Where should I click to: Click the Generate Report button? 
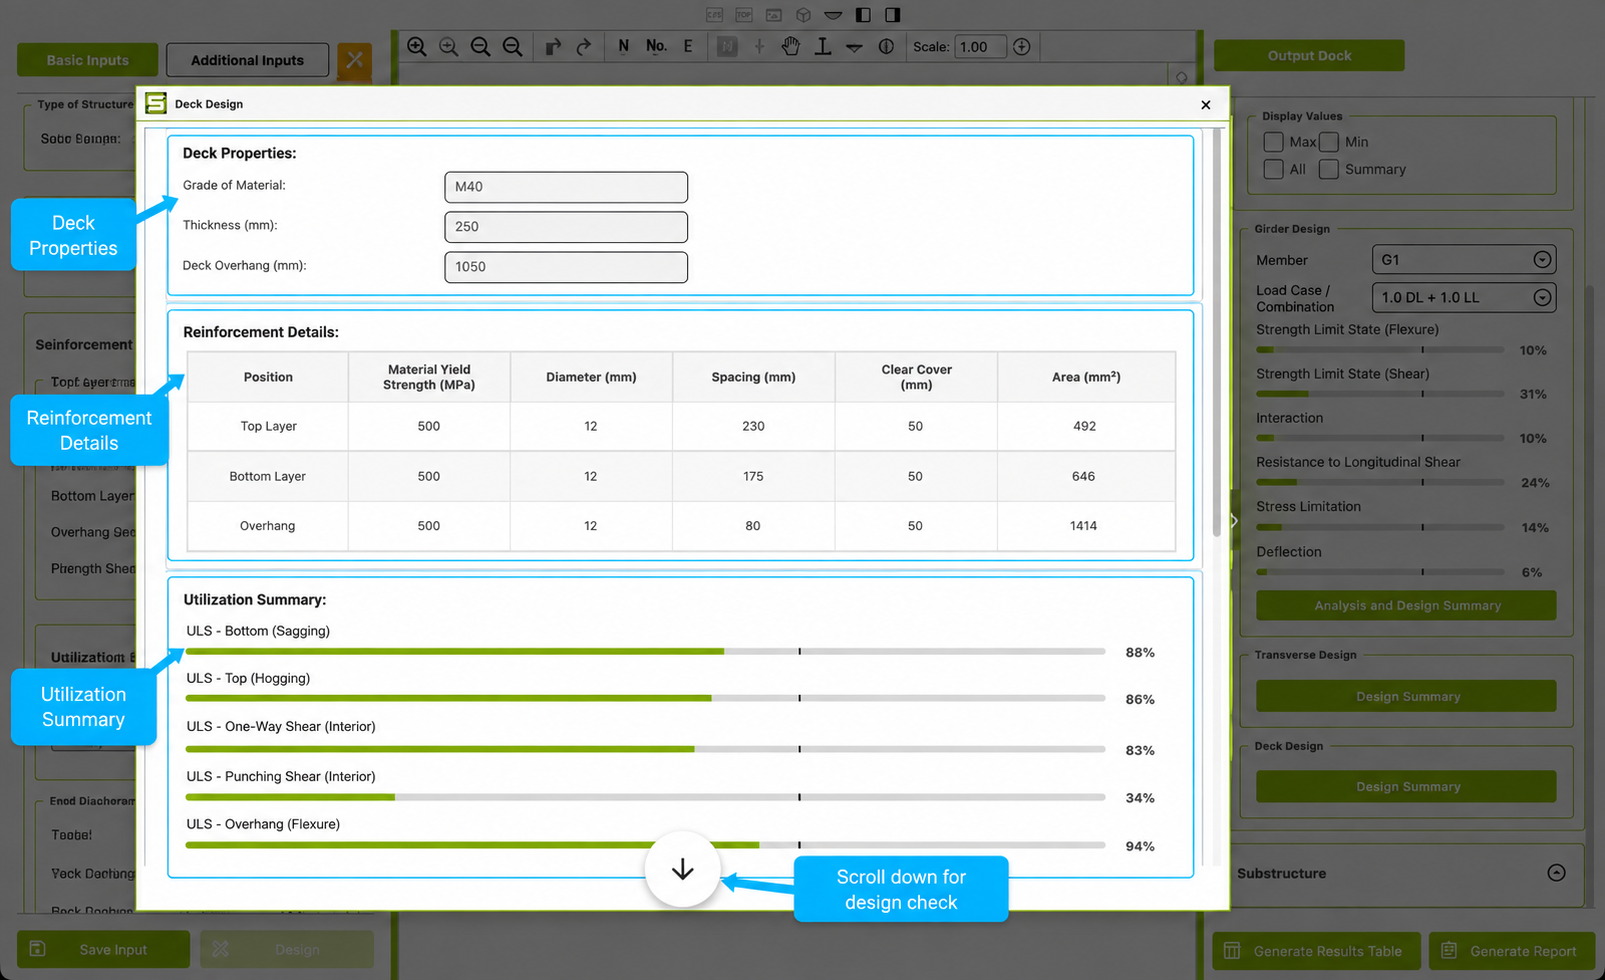point(1512,951)
